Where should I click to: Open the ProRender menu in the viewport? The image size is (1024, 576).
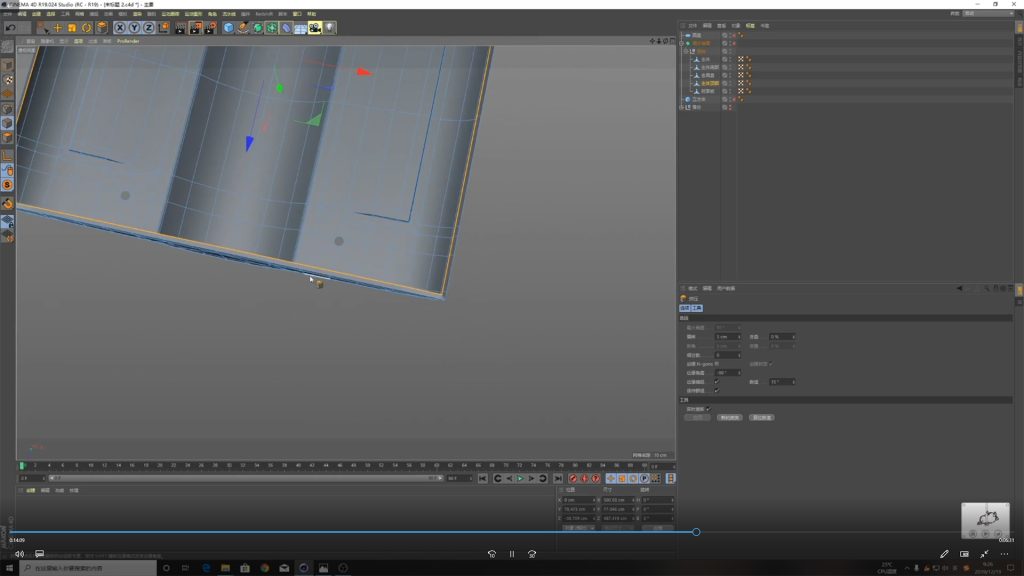point(128,41)
